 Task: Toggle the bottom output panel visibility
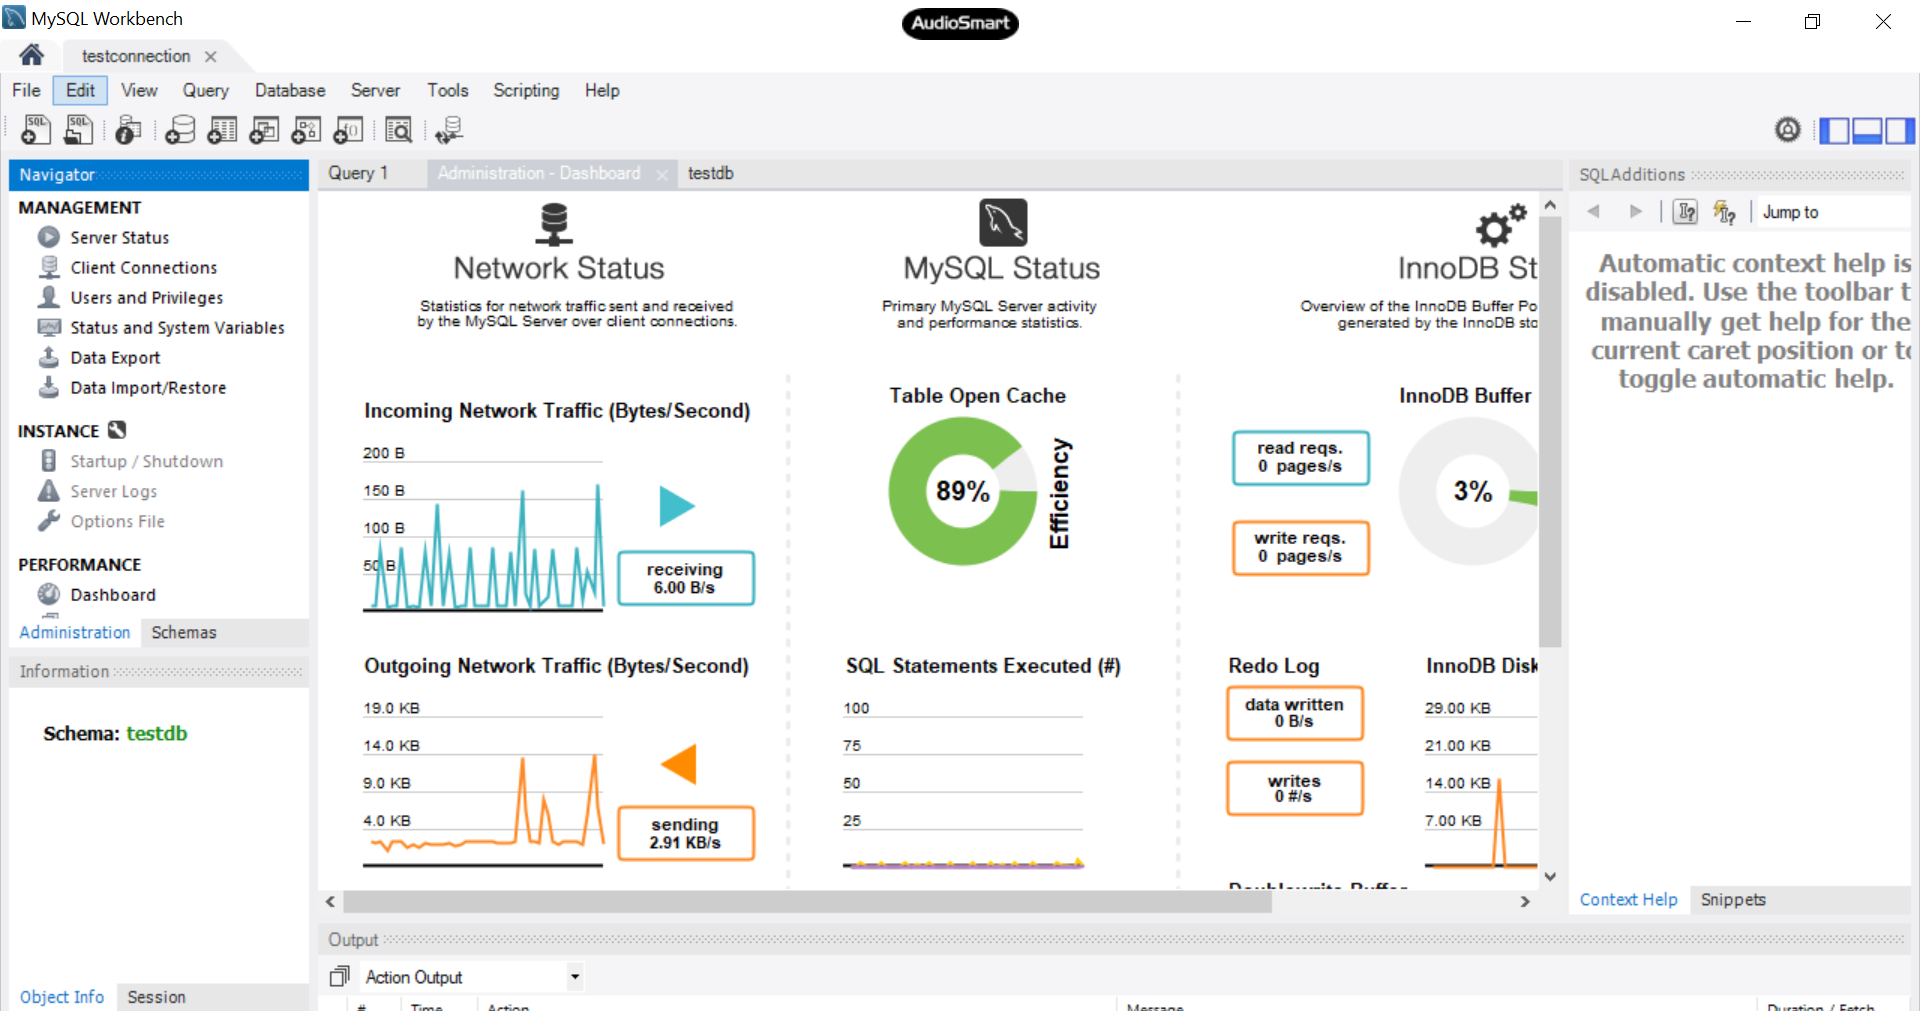point(1867,130)
